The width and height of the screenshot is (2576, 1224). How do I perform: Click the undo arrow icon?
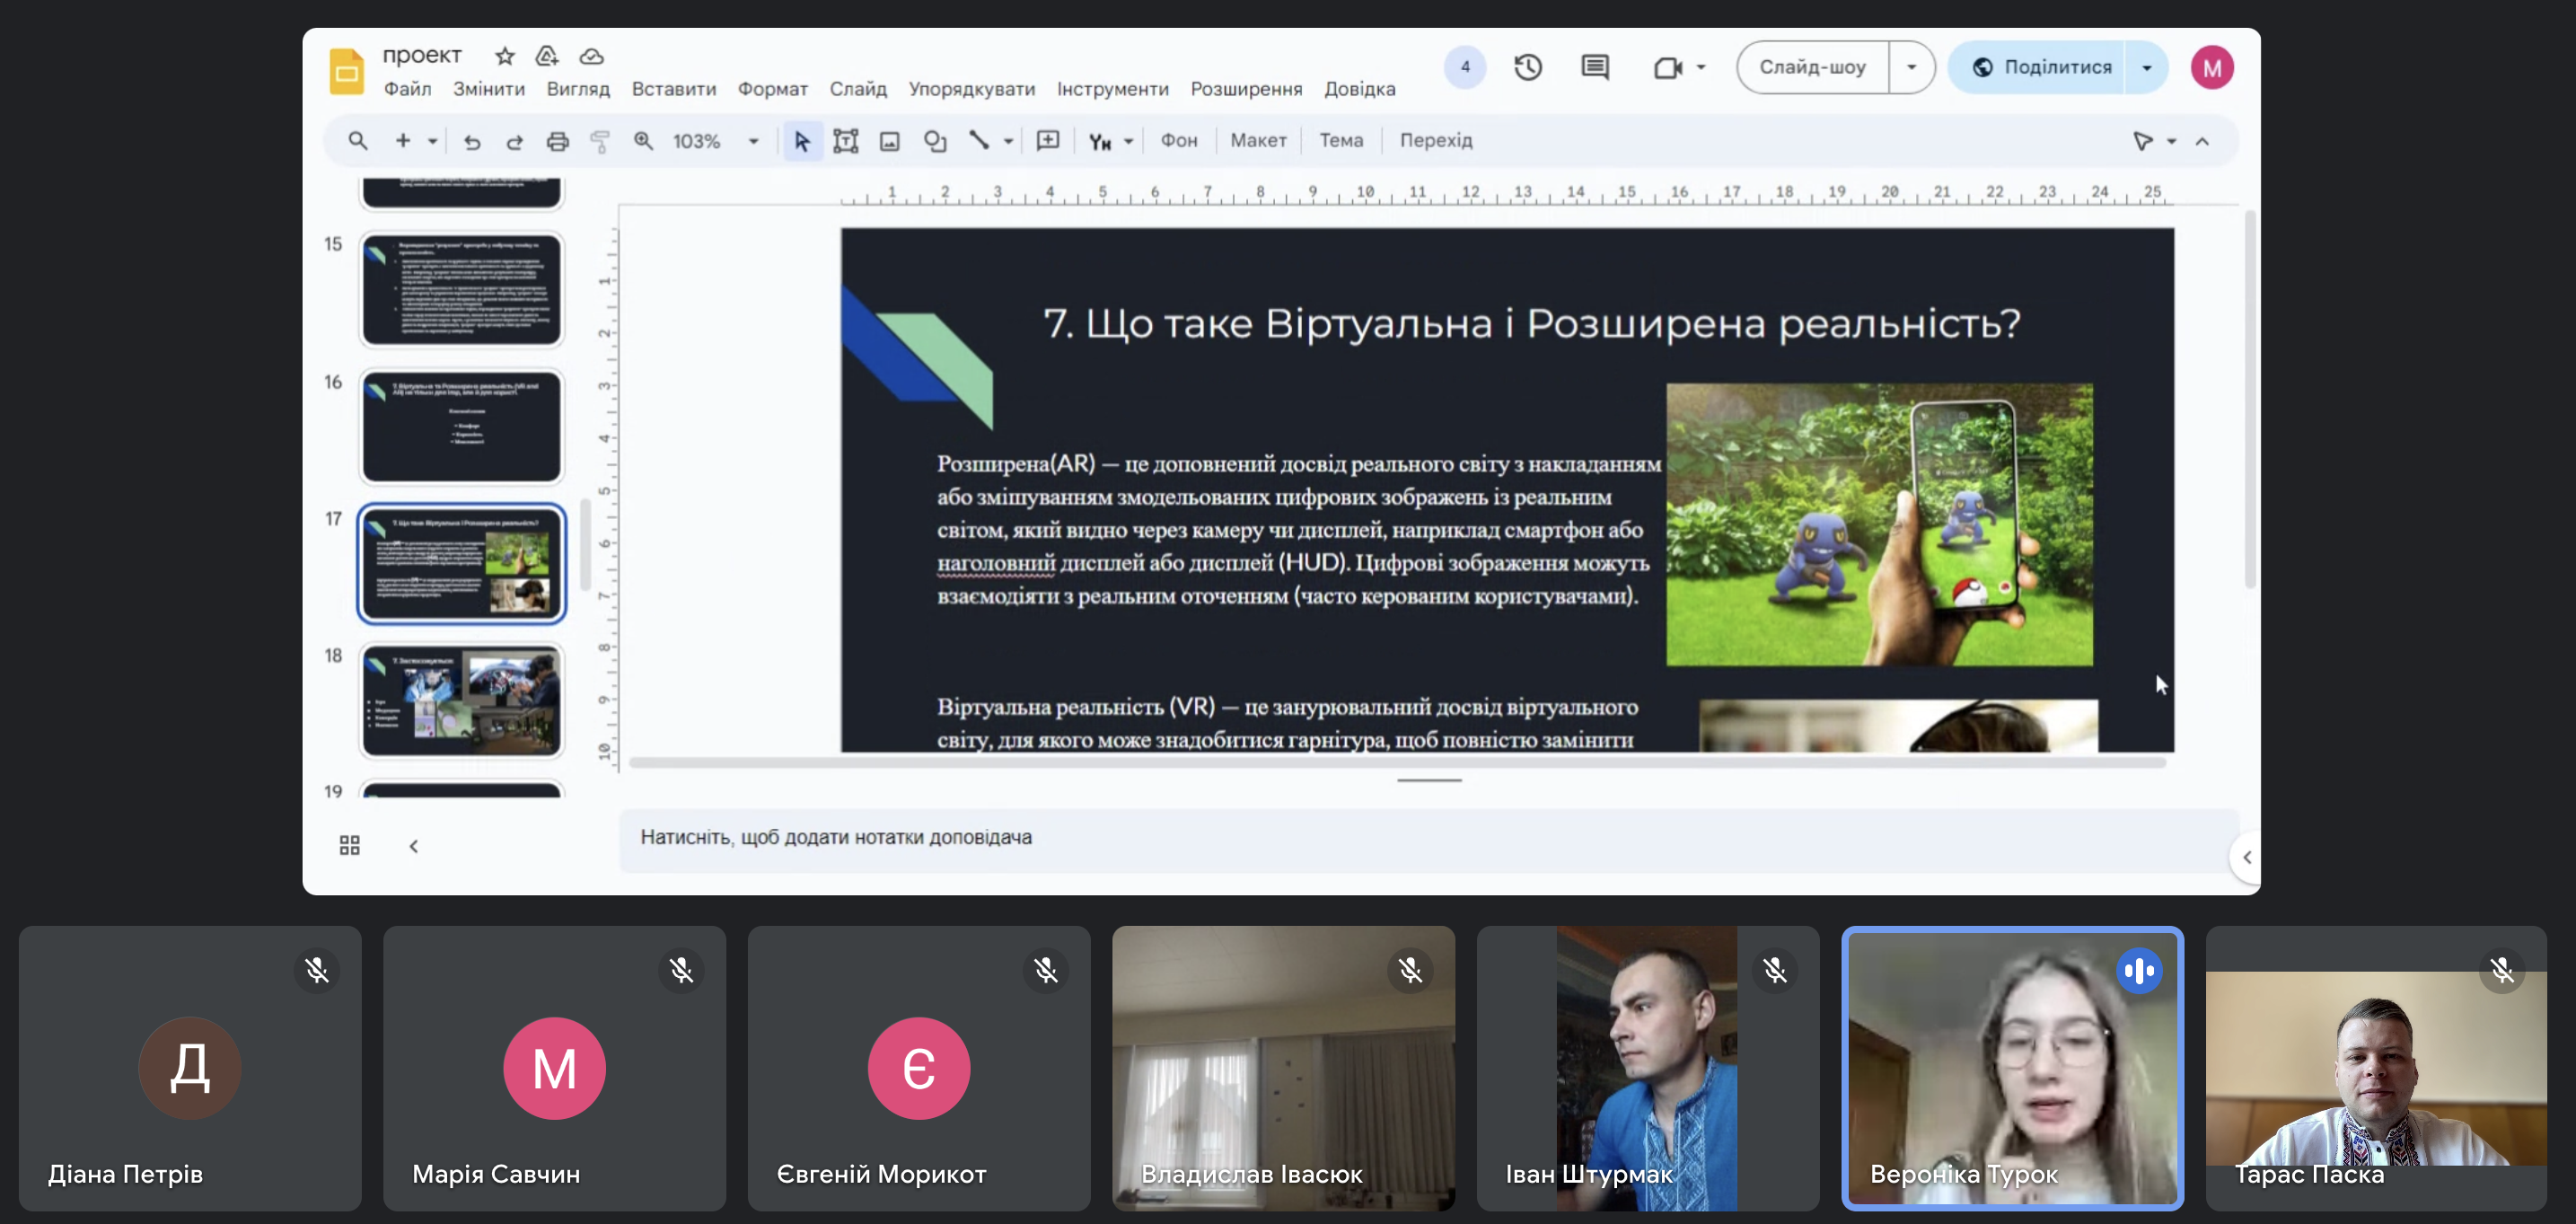(x=471, y=141)
